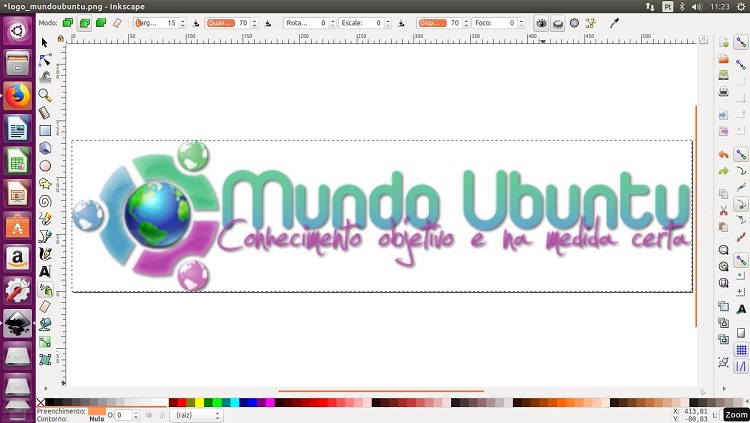Image resolution: width=750 pixels, height=423 pixels.
Task: Open the (raiz) layer dropdown
Action: click(x=197, y=415)
